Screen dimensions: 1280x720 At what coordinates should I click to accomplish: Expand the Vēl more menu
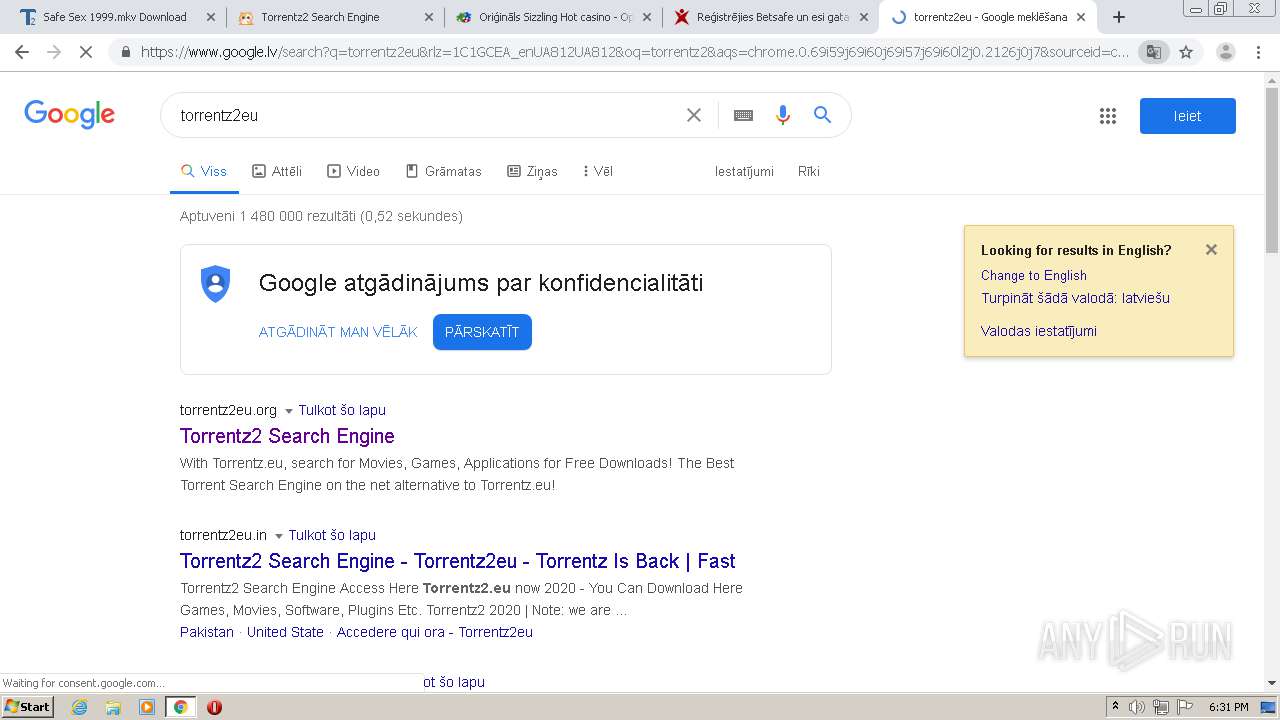pos(598,171)
